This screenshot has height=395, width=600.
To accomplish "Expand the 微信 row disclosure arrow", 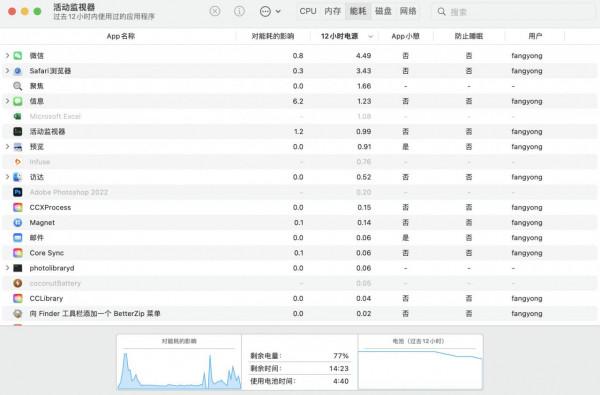I will (x=7, y=55).
